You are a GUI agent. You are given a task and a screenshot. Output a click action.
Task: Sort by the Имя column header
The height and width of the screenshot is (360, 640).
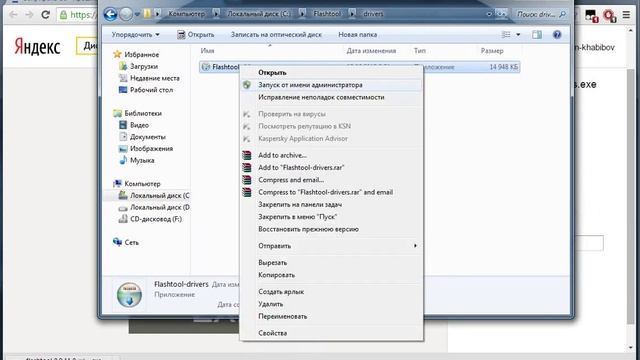coord(207,51)
